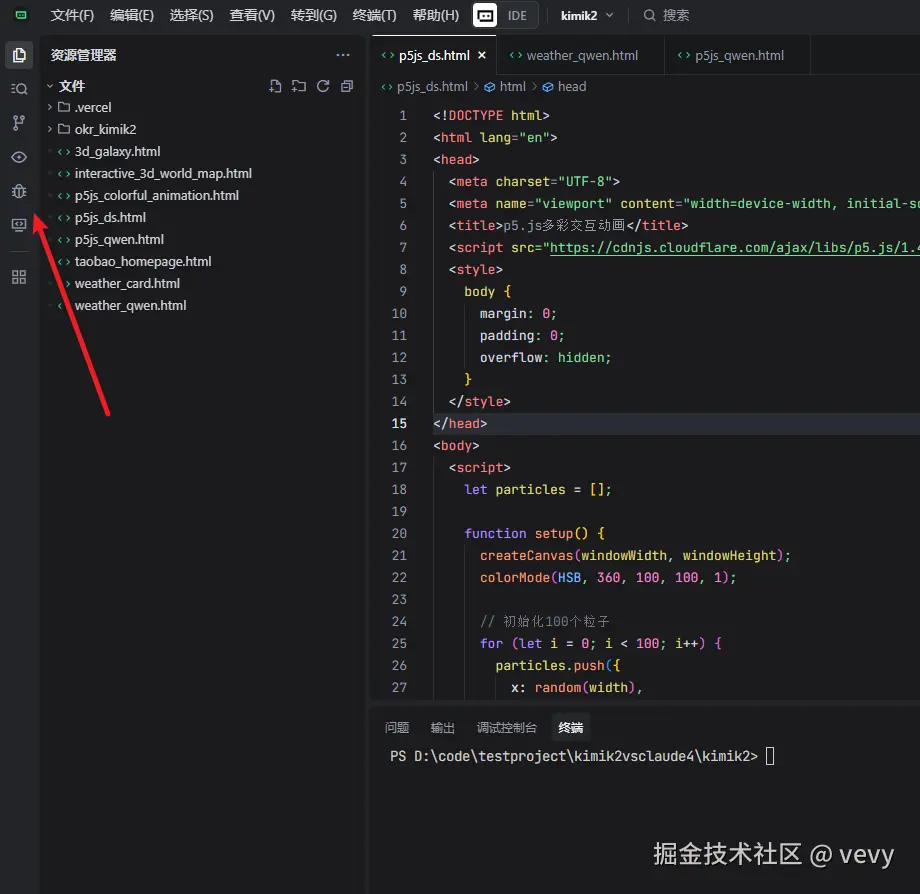
Task: Open the Search view in the activity bar
Action: pos(18,88)
